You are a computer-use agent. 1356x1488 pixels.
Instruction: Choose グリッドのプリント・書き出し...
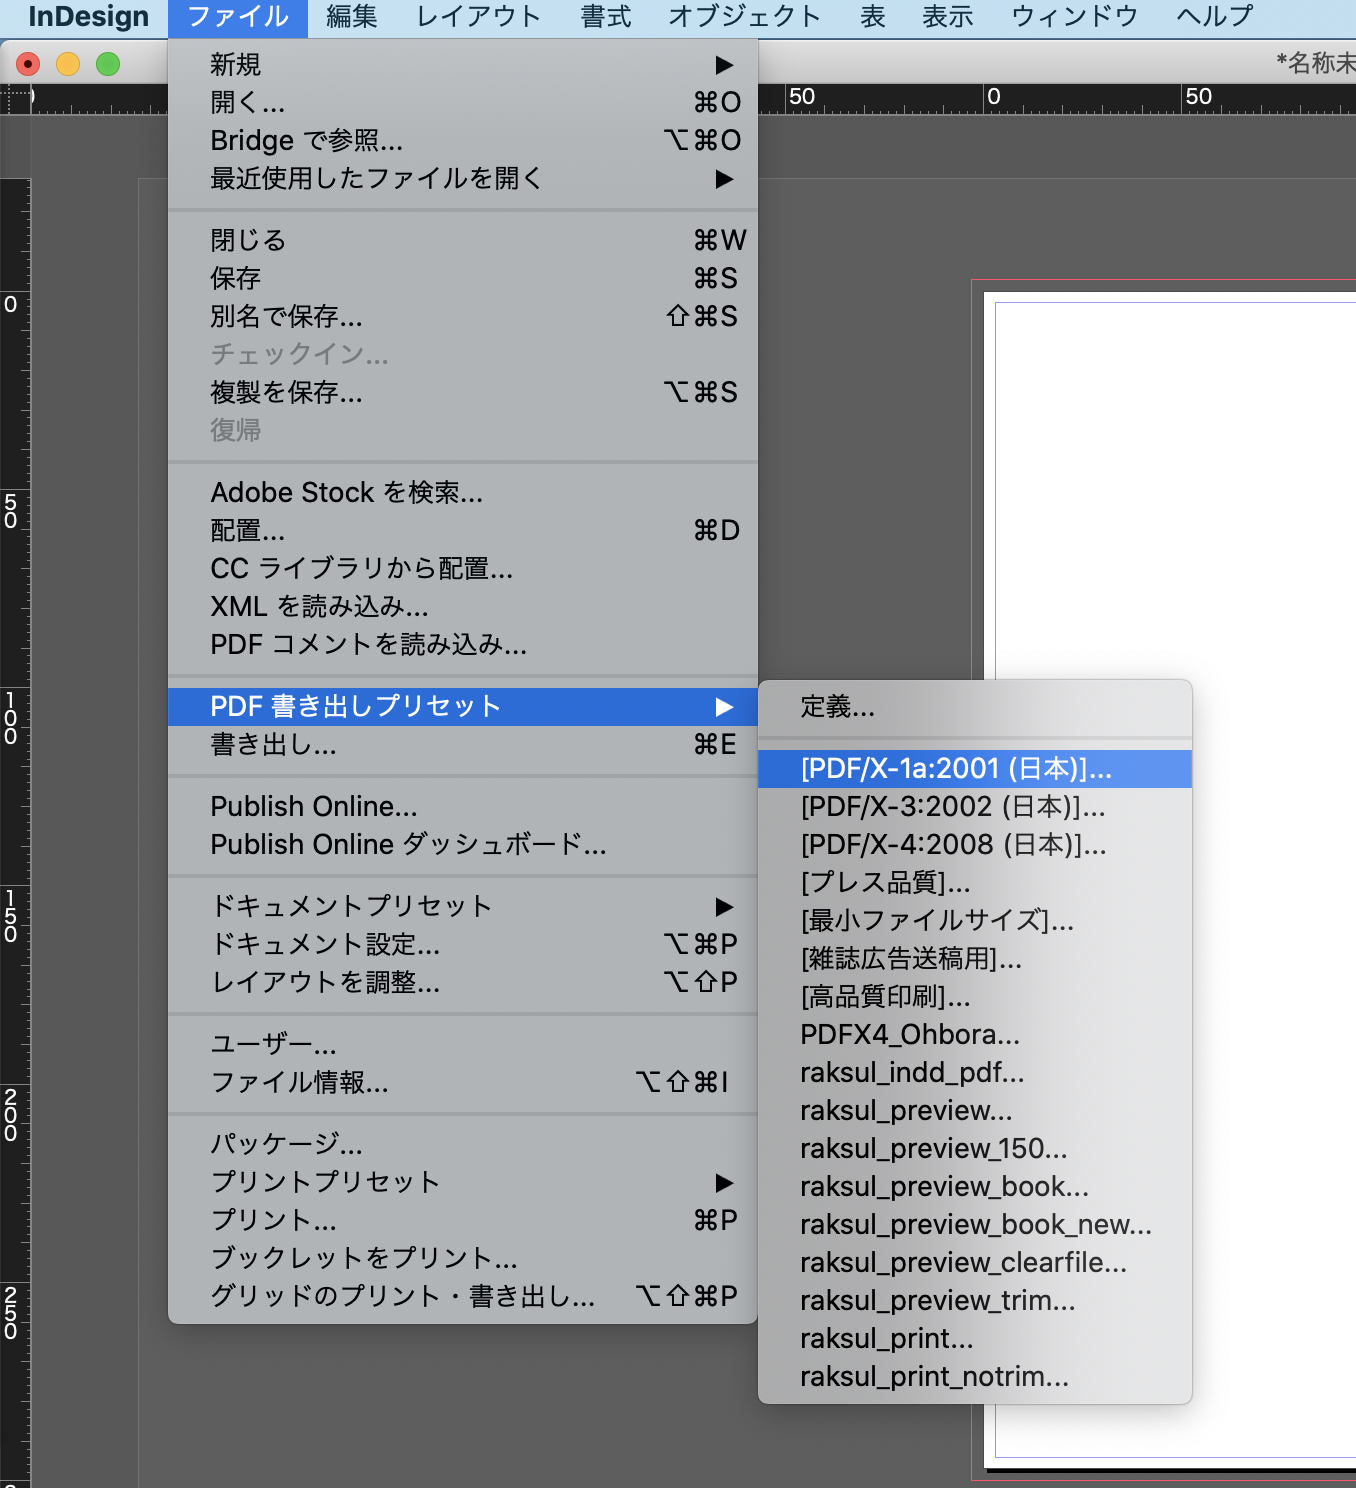click(463, 1297)
